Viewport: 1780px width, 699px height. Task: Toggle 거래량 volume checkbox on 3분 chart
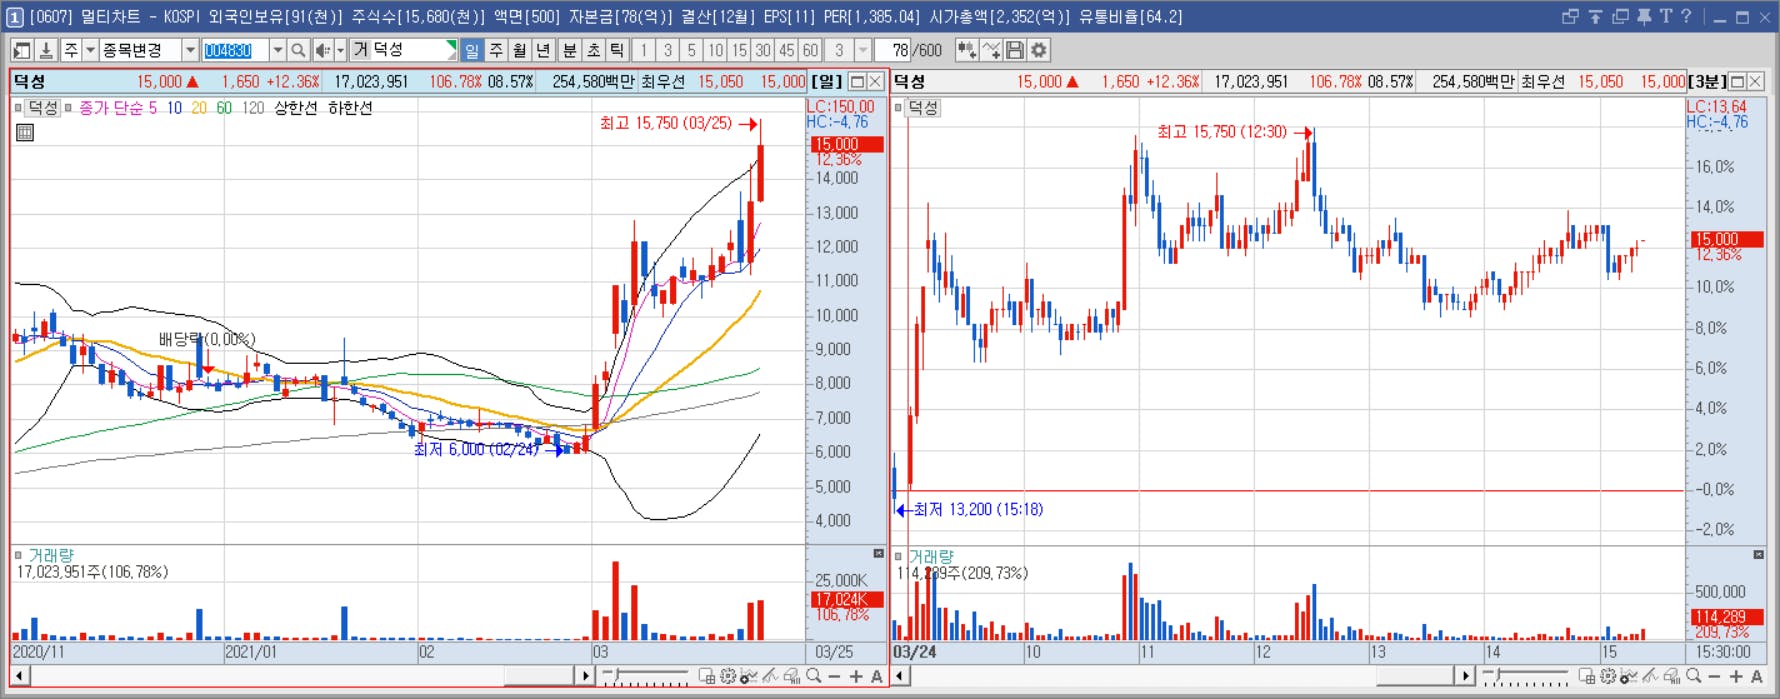(898, 556)
